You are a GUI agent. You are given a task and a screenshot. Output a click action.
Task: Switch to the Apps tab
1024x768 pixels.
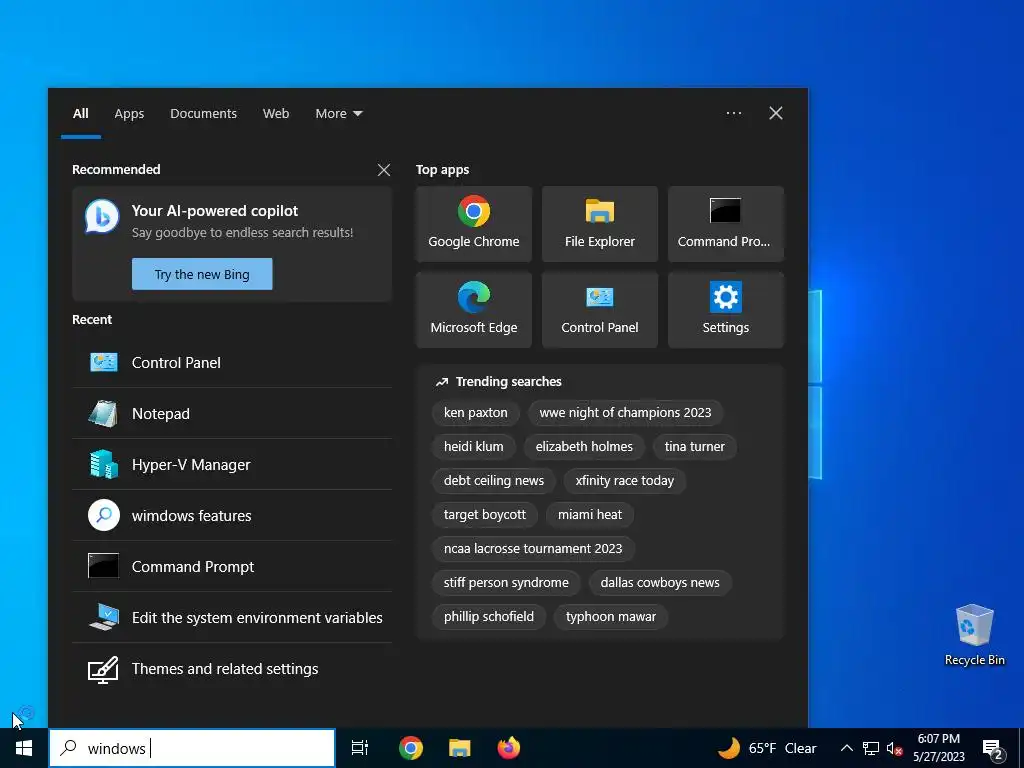[x=129, y=114]
